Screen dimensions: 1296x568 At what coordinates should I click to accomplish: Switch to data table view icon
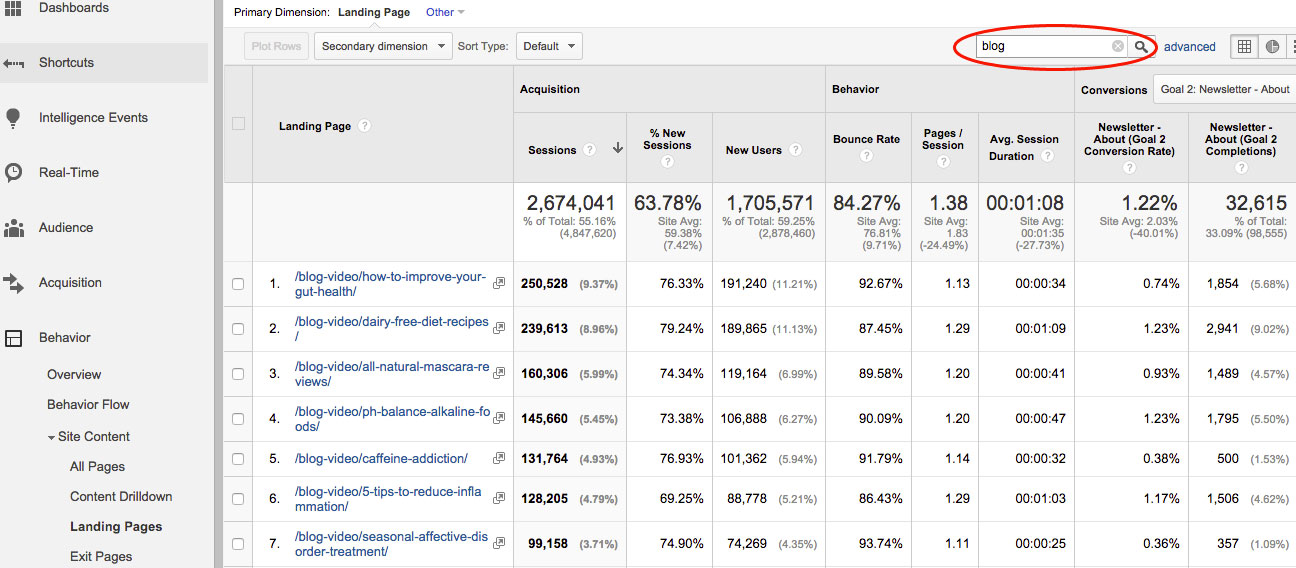pos(1244,46)
